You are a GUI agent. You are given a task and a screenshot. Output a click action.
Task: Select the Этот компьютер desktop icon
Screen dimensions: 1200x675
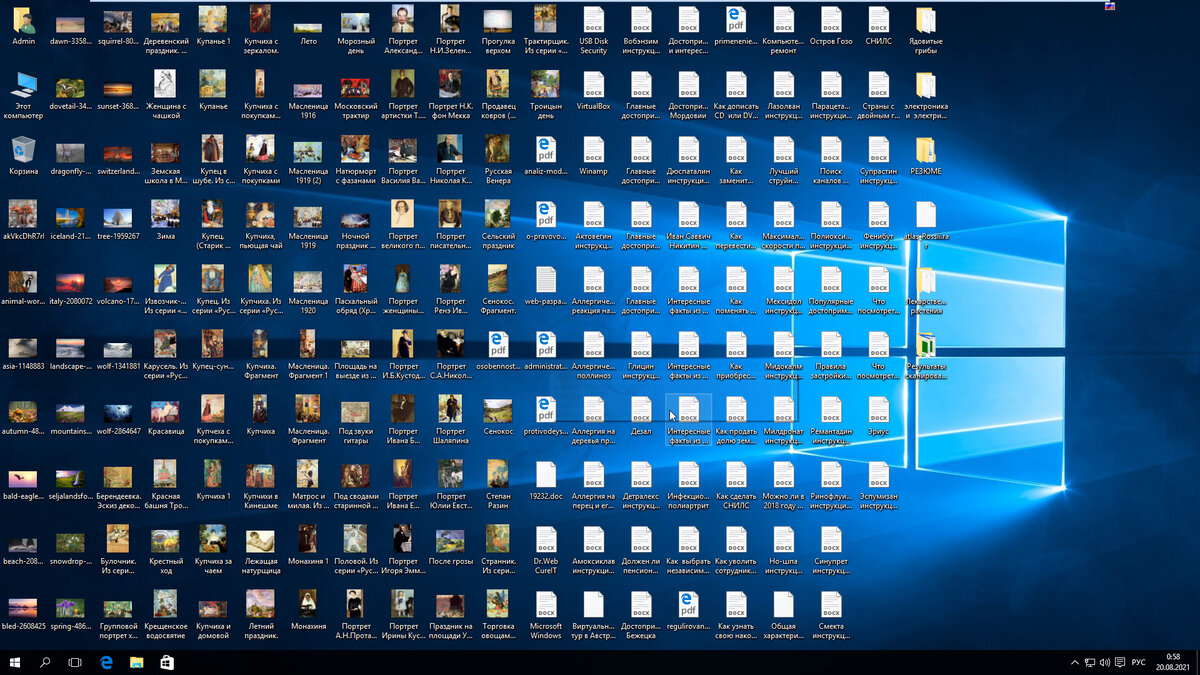coord(22,85)
